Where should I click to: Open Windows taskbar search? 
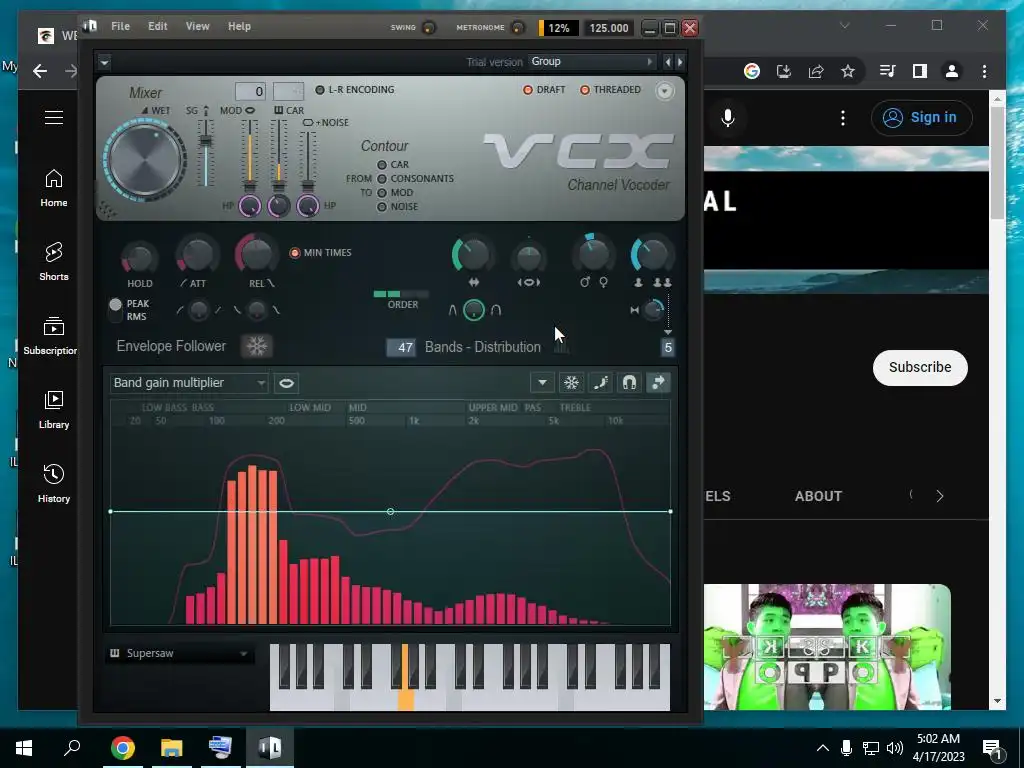pyautogui.click(x=72, y=747)
